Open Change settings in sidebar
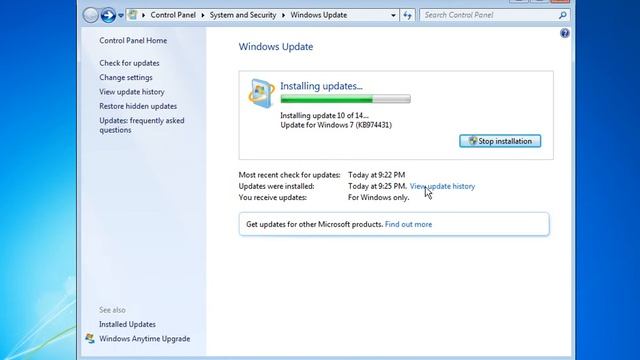640x360 pixels. 126,77
